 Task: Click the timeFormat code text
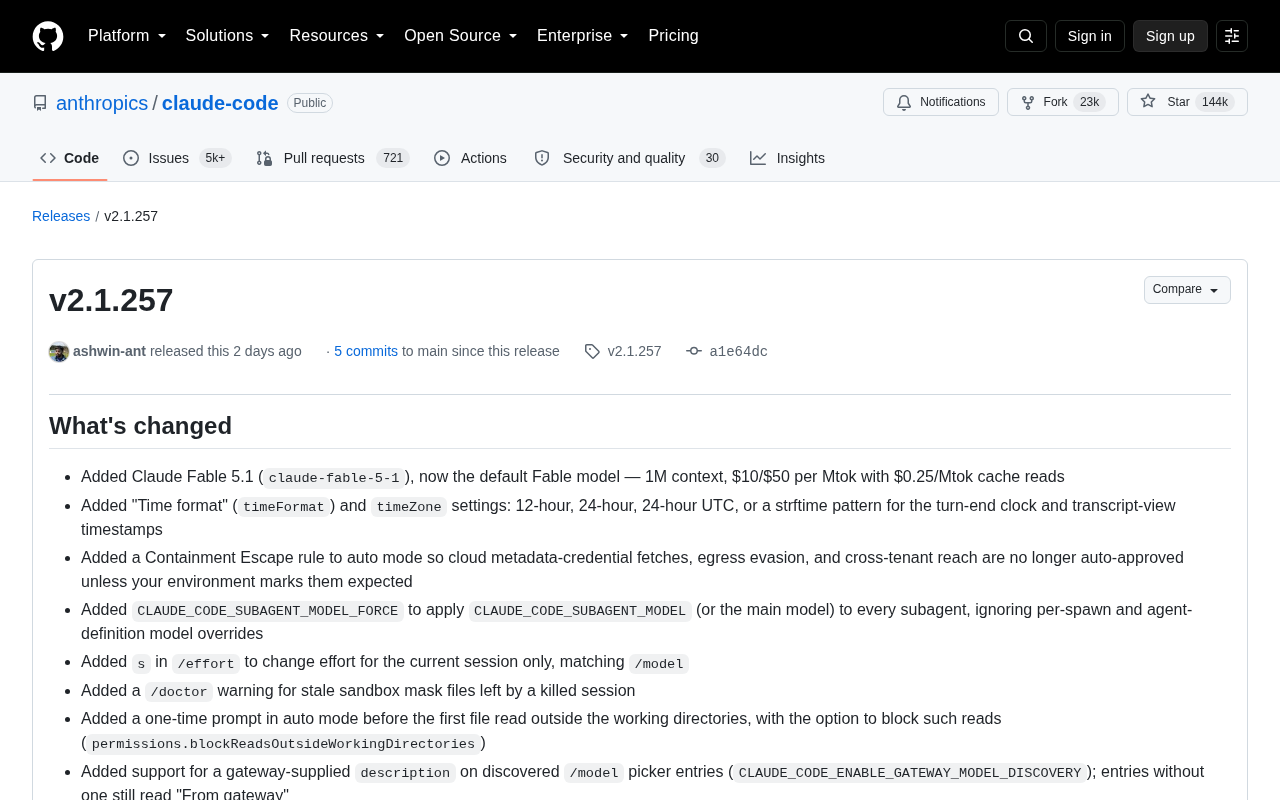tap(284, 507)
